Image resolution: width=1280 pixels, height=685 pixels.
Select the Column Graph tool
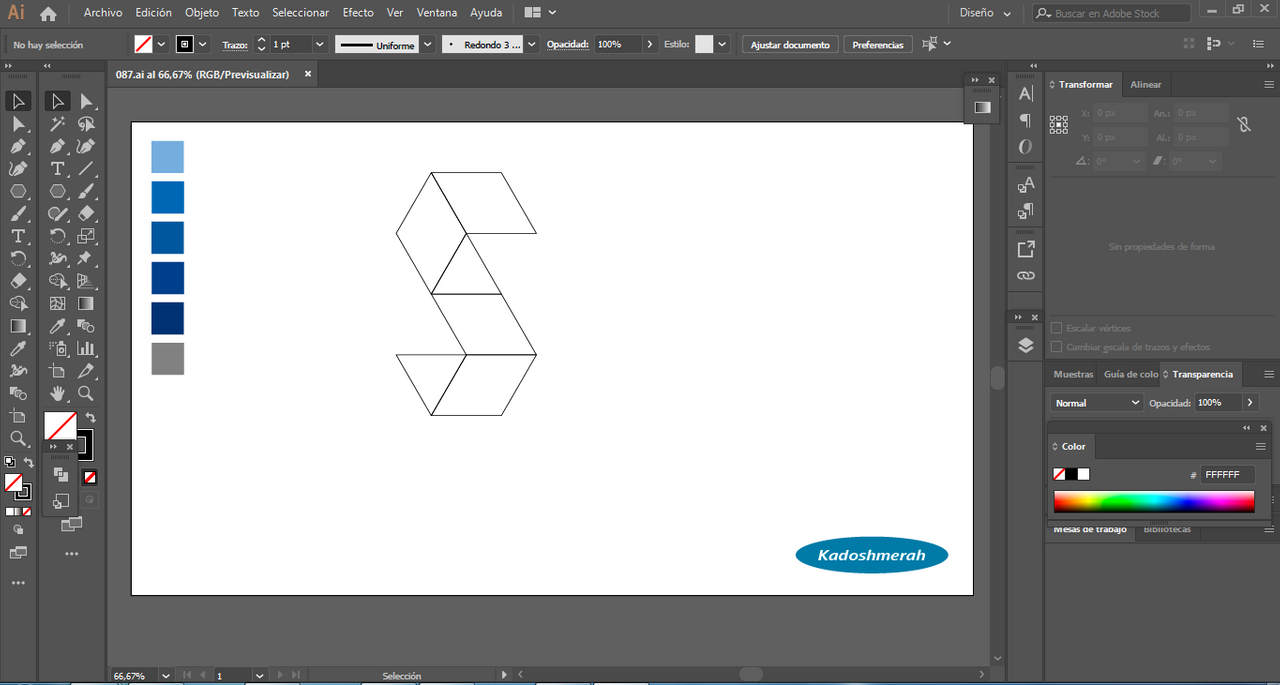click(87, 349)
